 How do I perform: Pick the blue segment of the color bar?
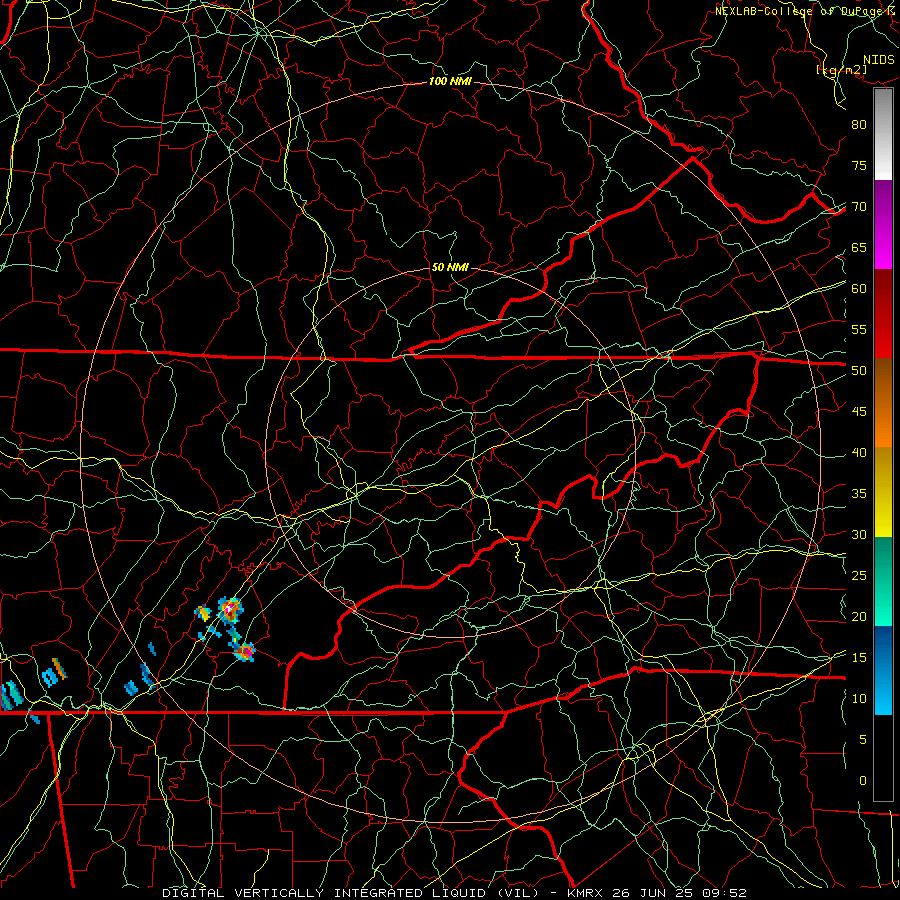click(883, 670)
